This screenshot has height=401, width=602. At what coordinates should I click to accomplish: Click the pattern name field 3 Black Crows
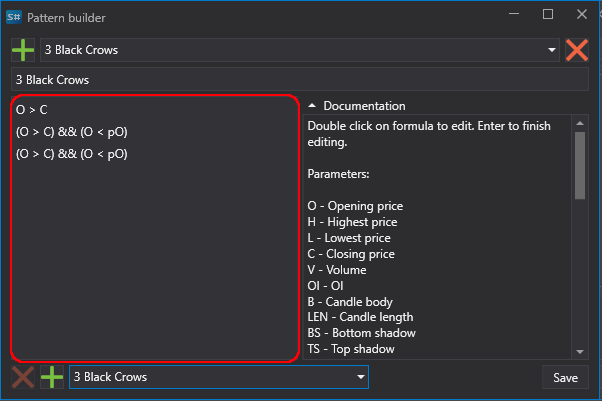pos(300,80)
